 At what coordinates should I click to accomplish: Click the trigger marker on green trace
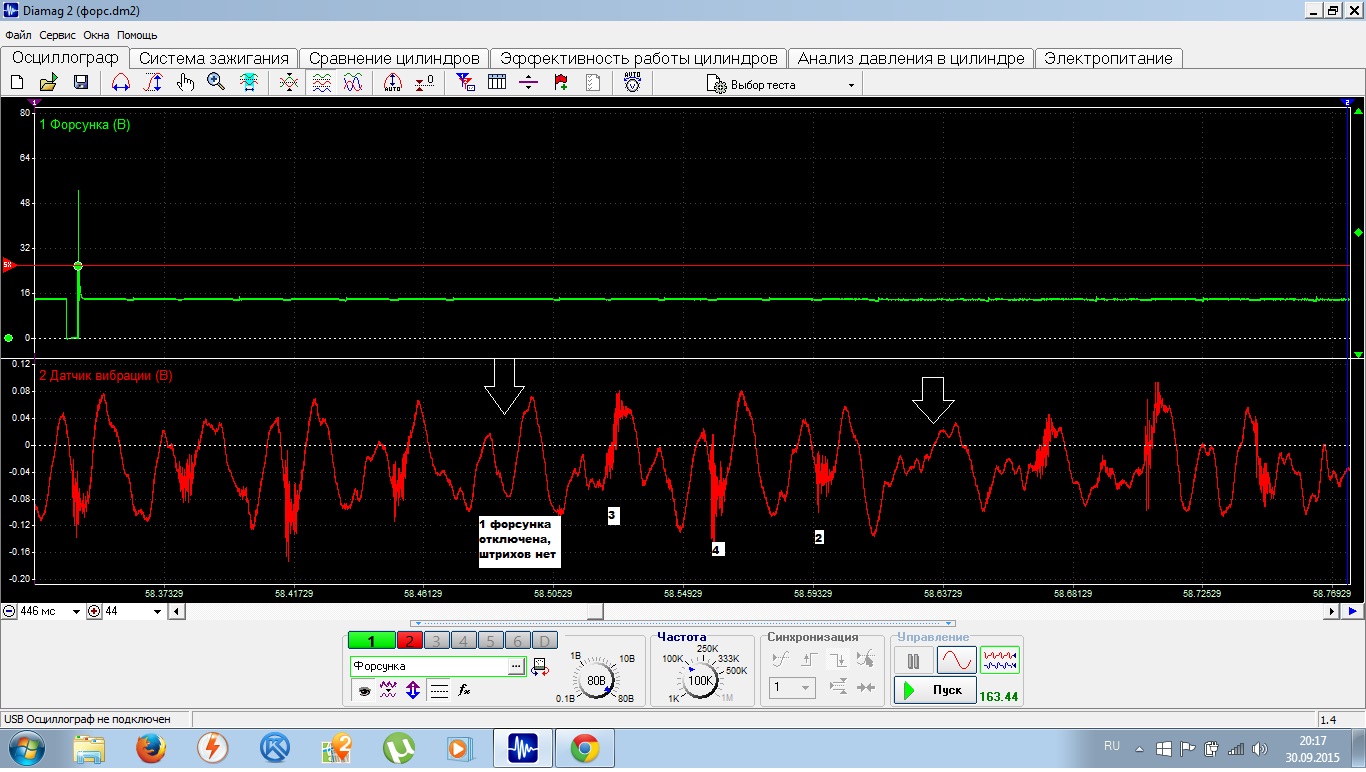point(78,266)
